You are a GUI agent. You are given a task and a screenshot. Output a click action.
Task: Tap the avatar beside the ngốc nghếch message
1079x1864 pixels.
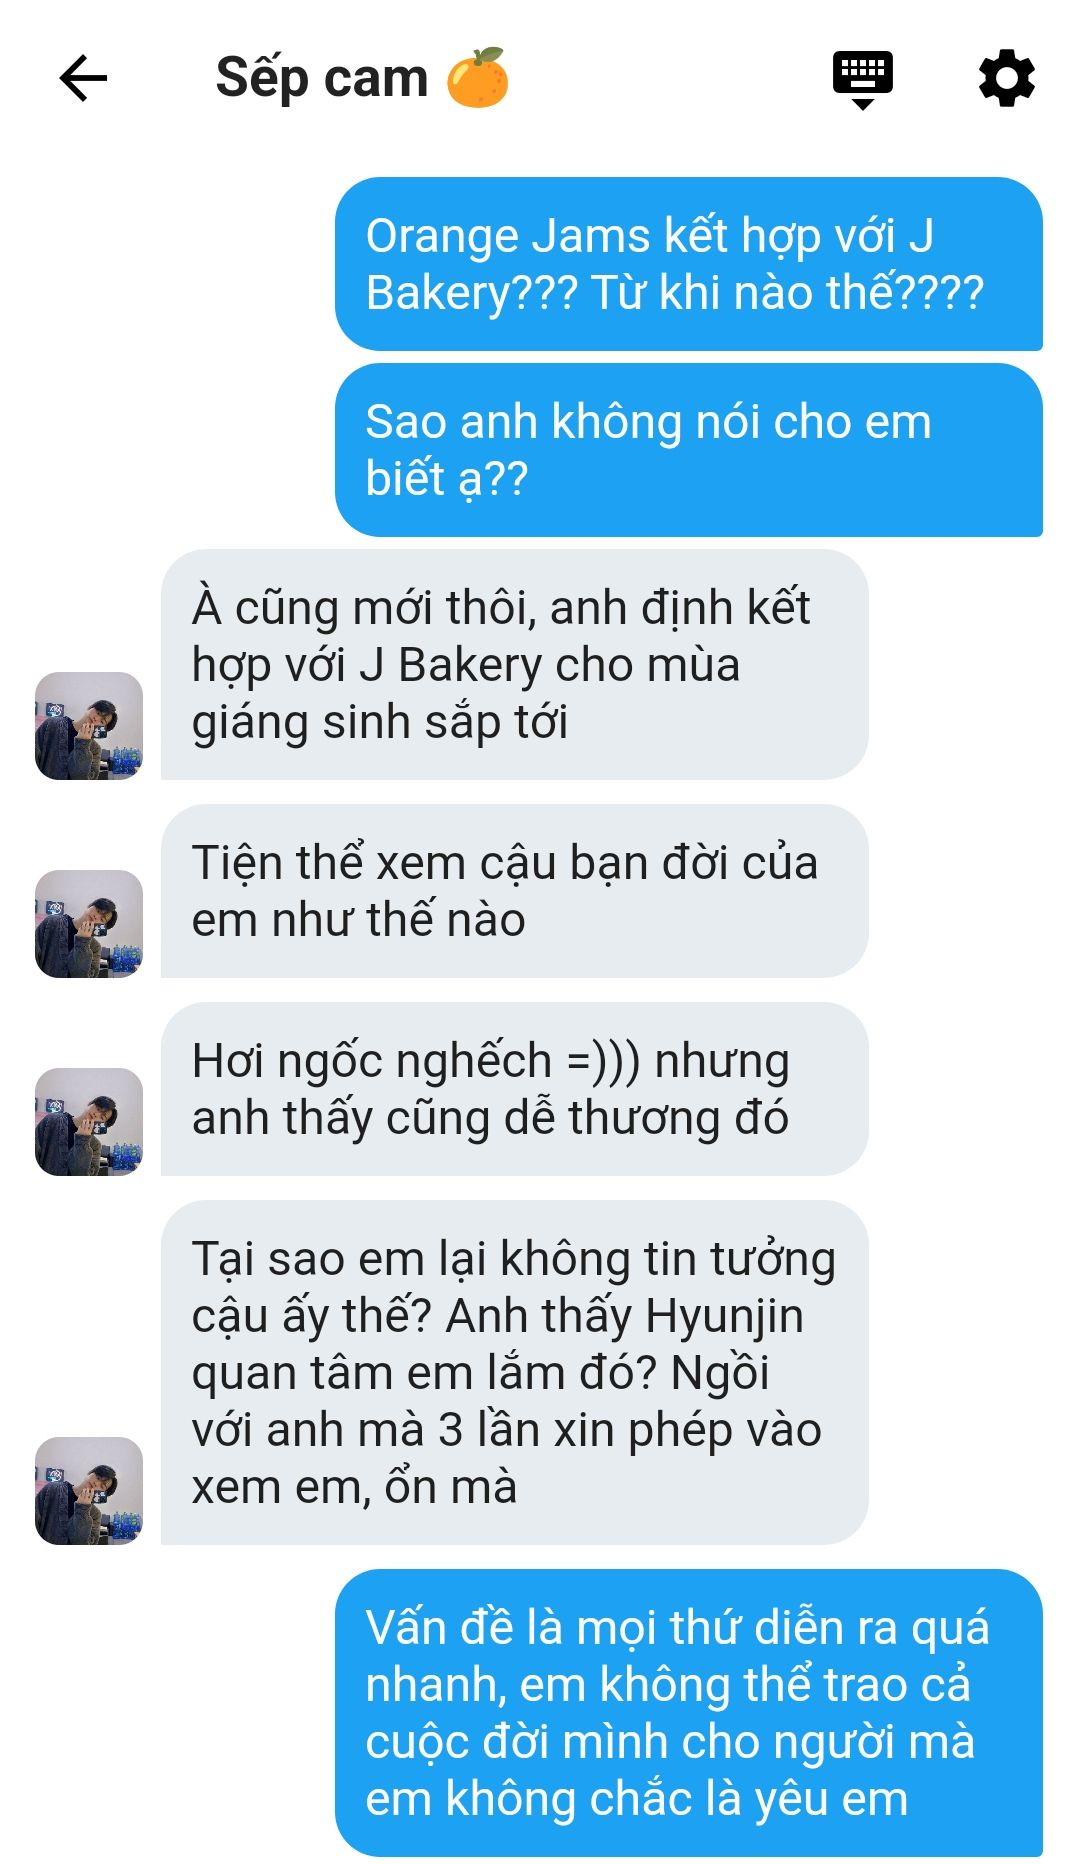[89, 1122]
